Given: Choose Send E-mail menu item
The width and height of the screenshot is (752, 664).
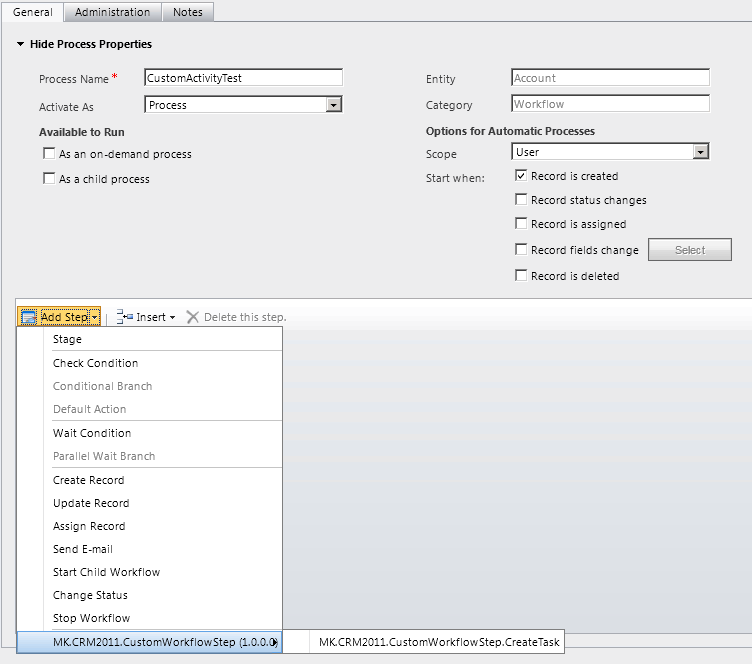Looking at the screenshot, I should [x=150, y=549].
